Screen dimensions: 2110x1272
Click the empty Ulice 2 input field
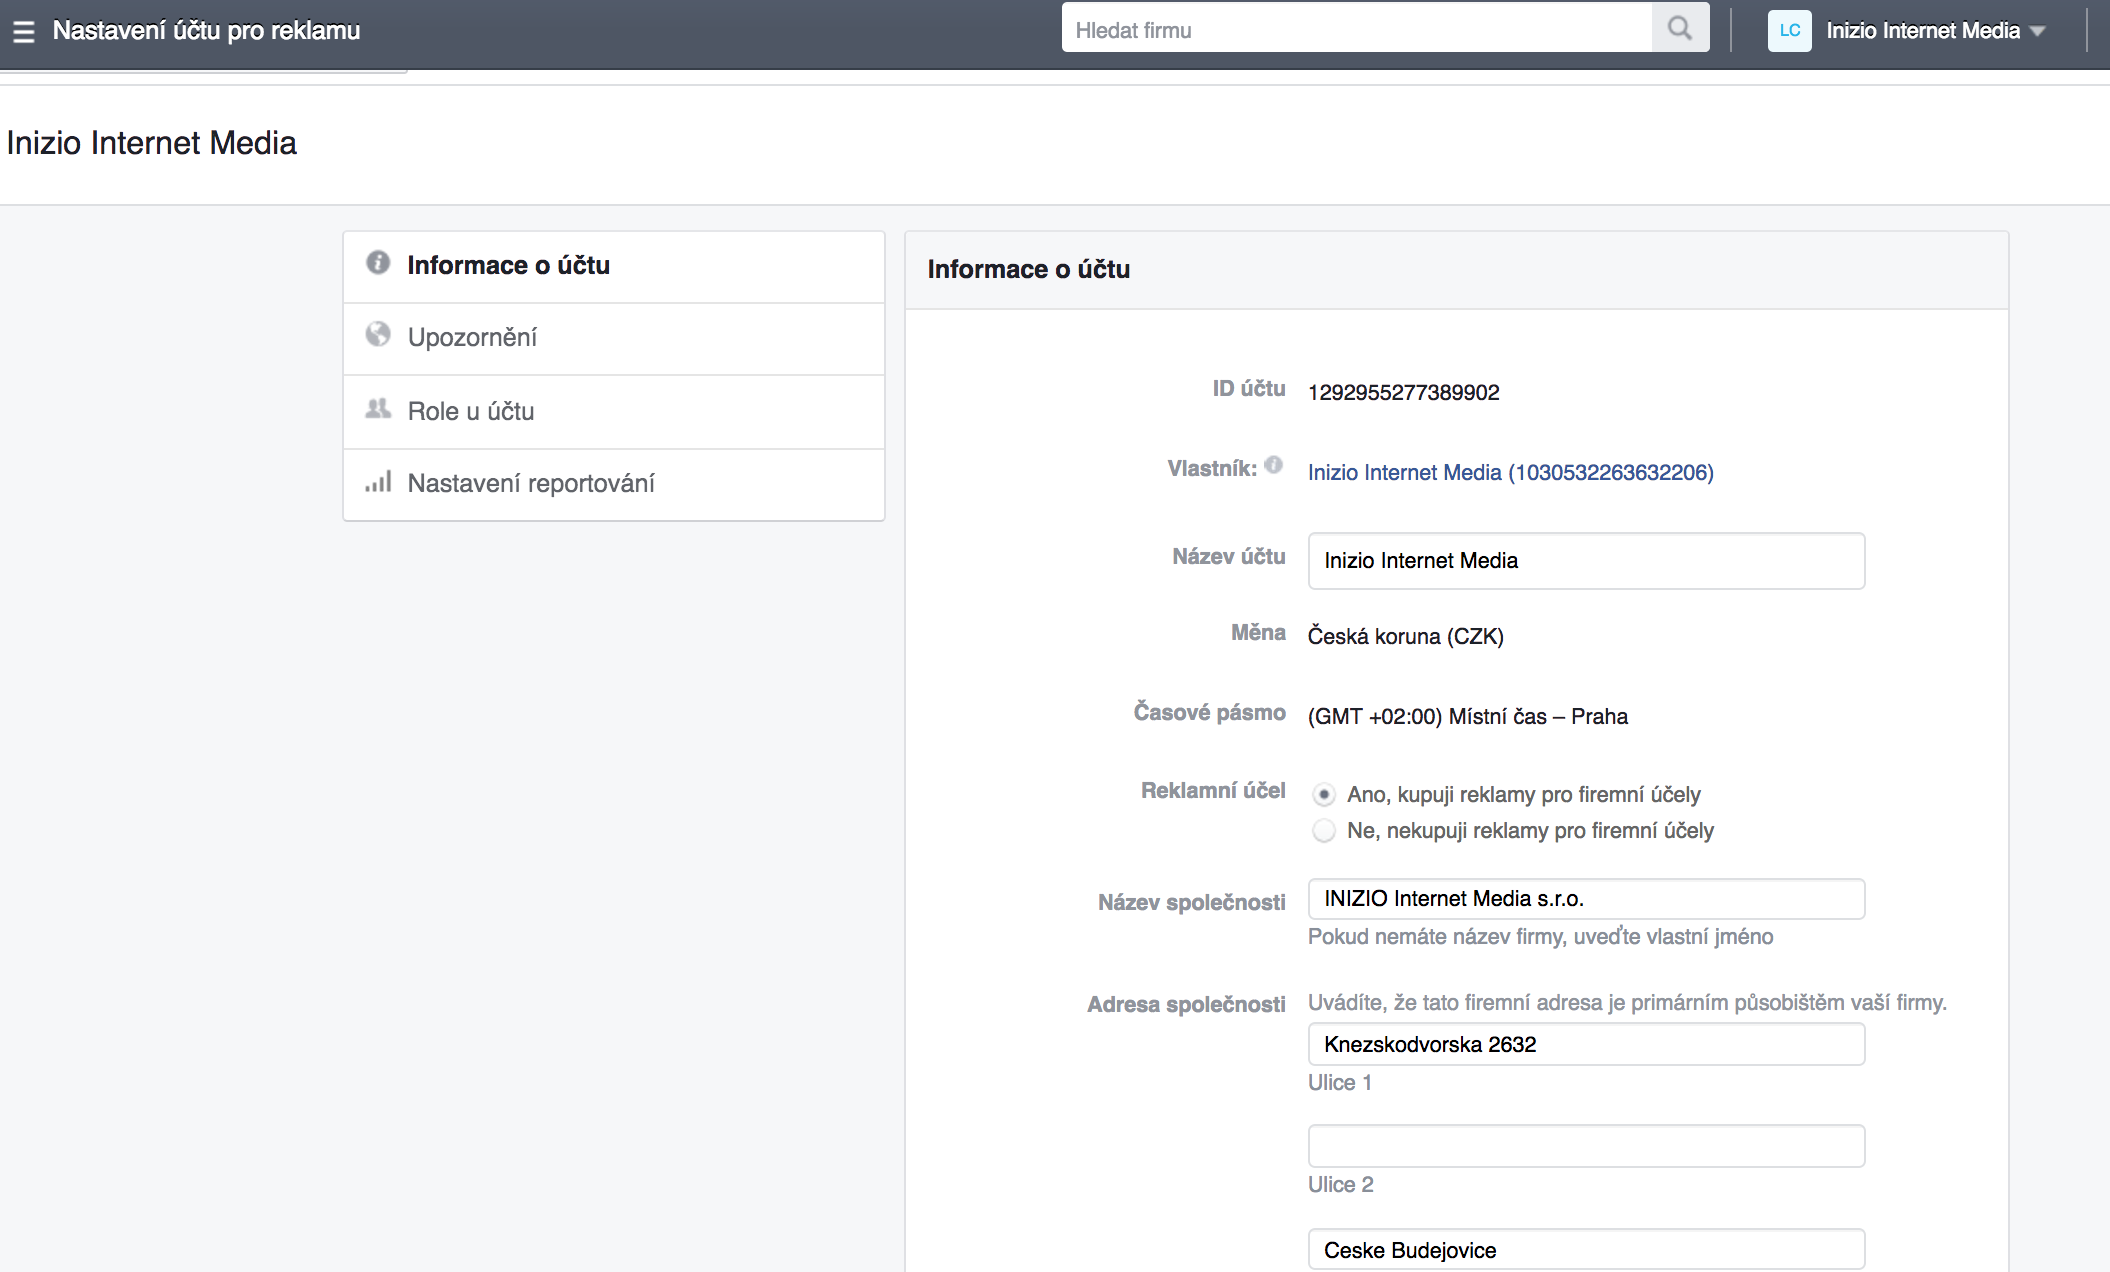coord(1586,1146)
